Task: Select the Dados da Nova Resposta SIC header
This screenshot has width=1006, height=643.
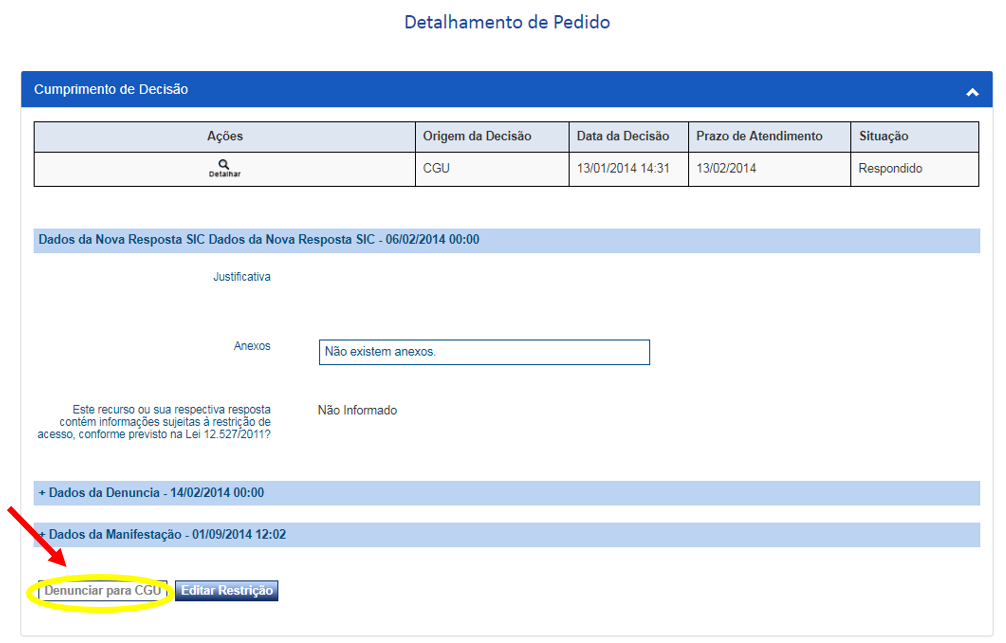Action: coord(258,240)
